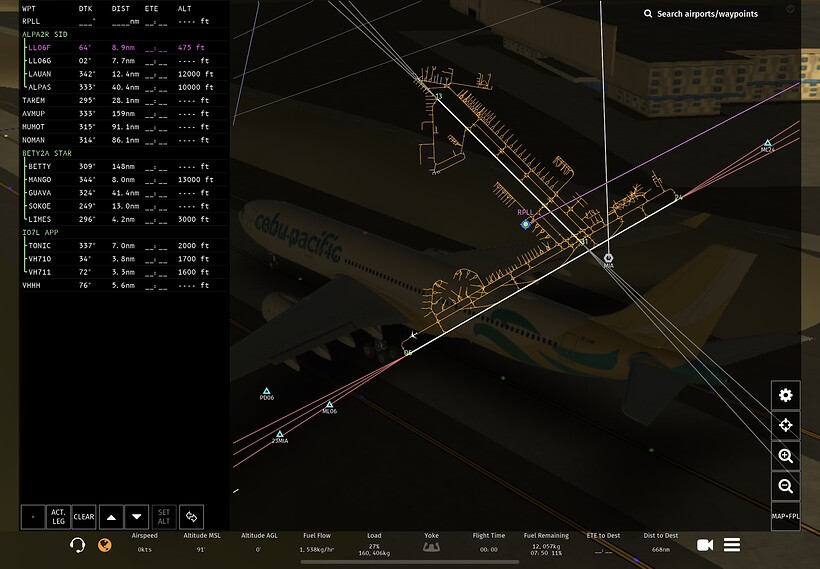Select the VH710 waypoint row
Image resolution: width=820 pixels, height=569 pixels.
pos(124,259)
